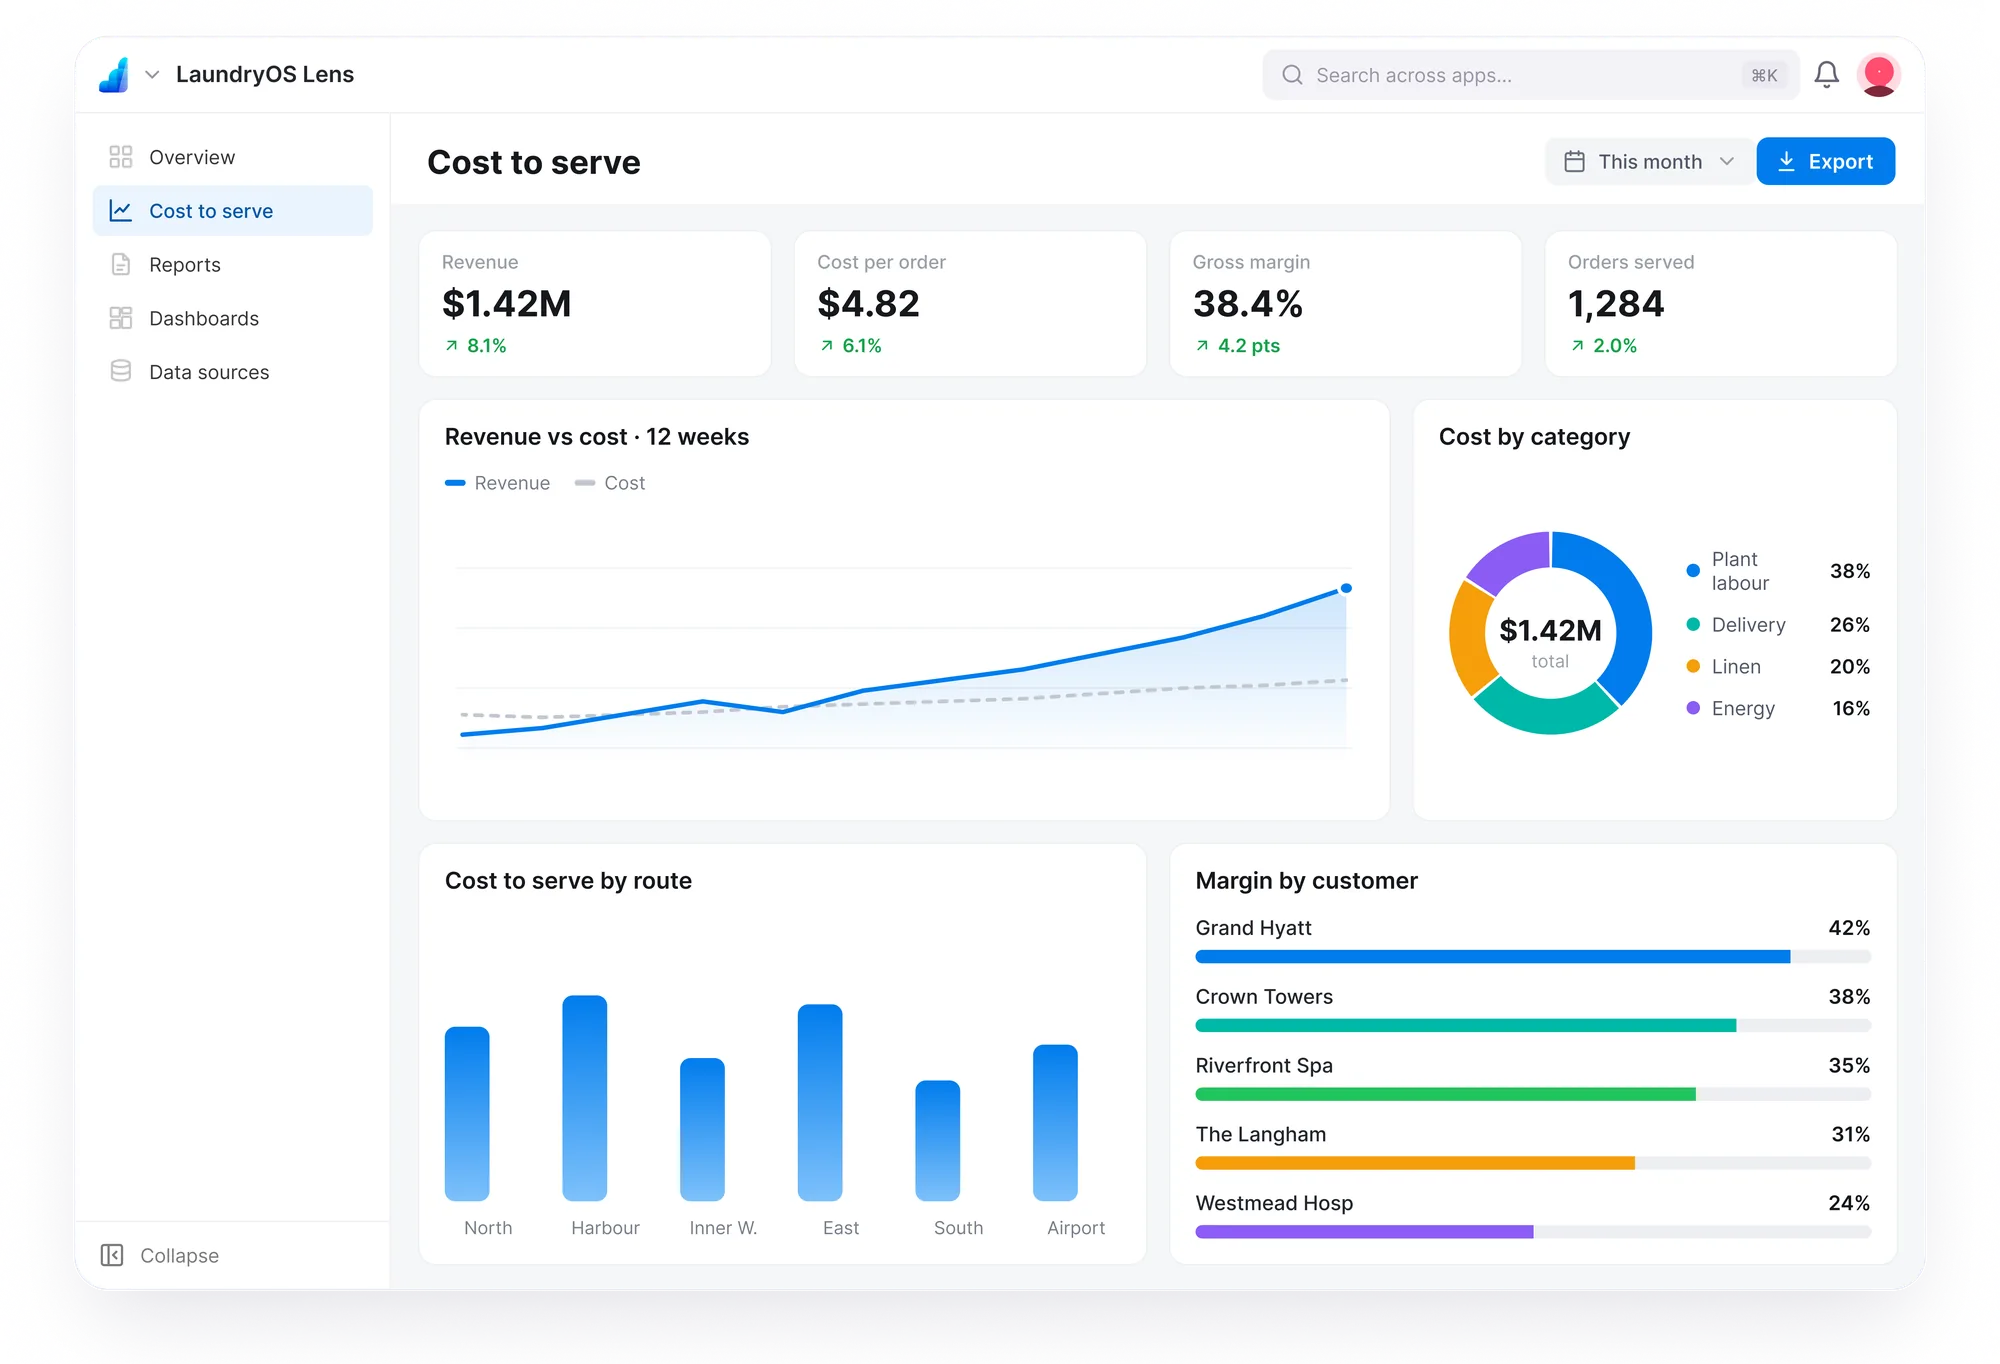Click the Export button
The image size is (2000, 1364).
tap(1825, 161)
